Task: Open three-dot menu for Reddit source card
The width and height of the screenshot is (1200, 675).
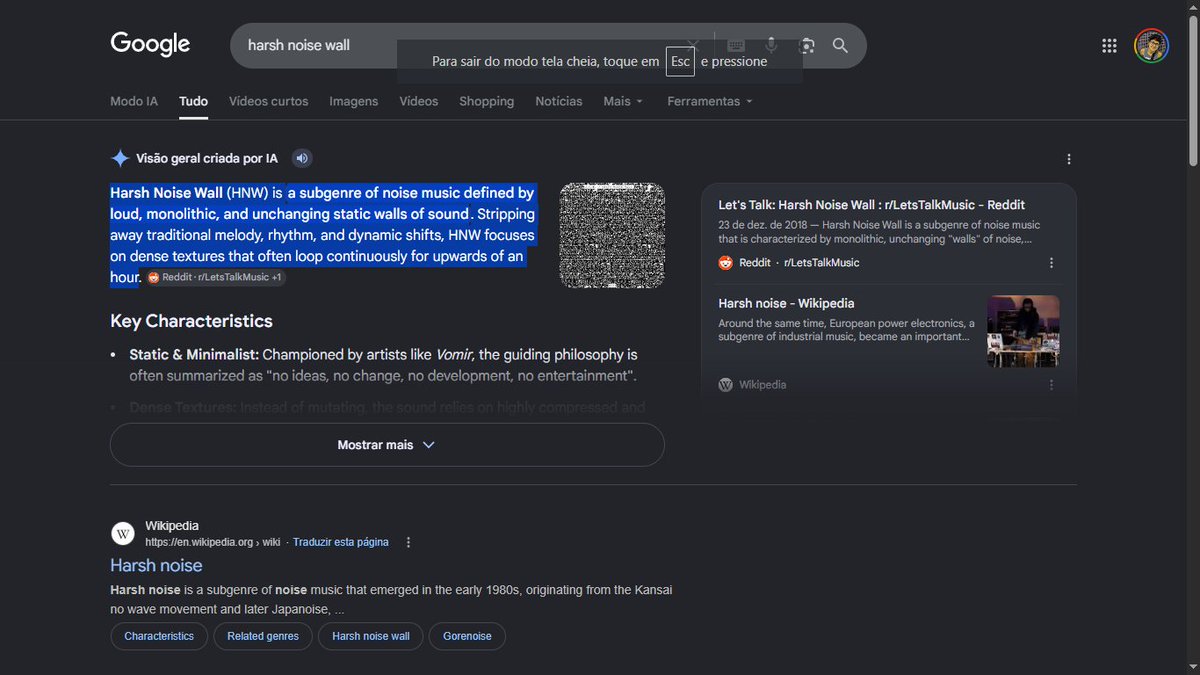Action: [1051, 263]
